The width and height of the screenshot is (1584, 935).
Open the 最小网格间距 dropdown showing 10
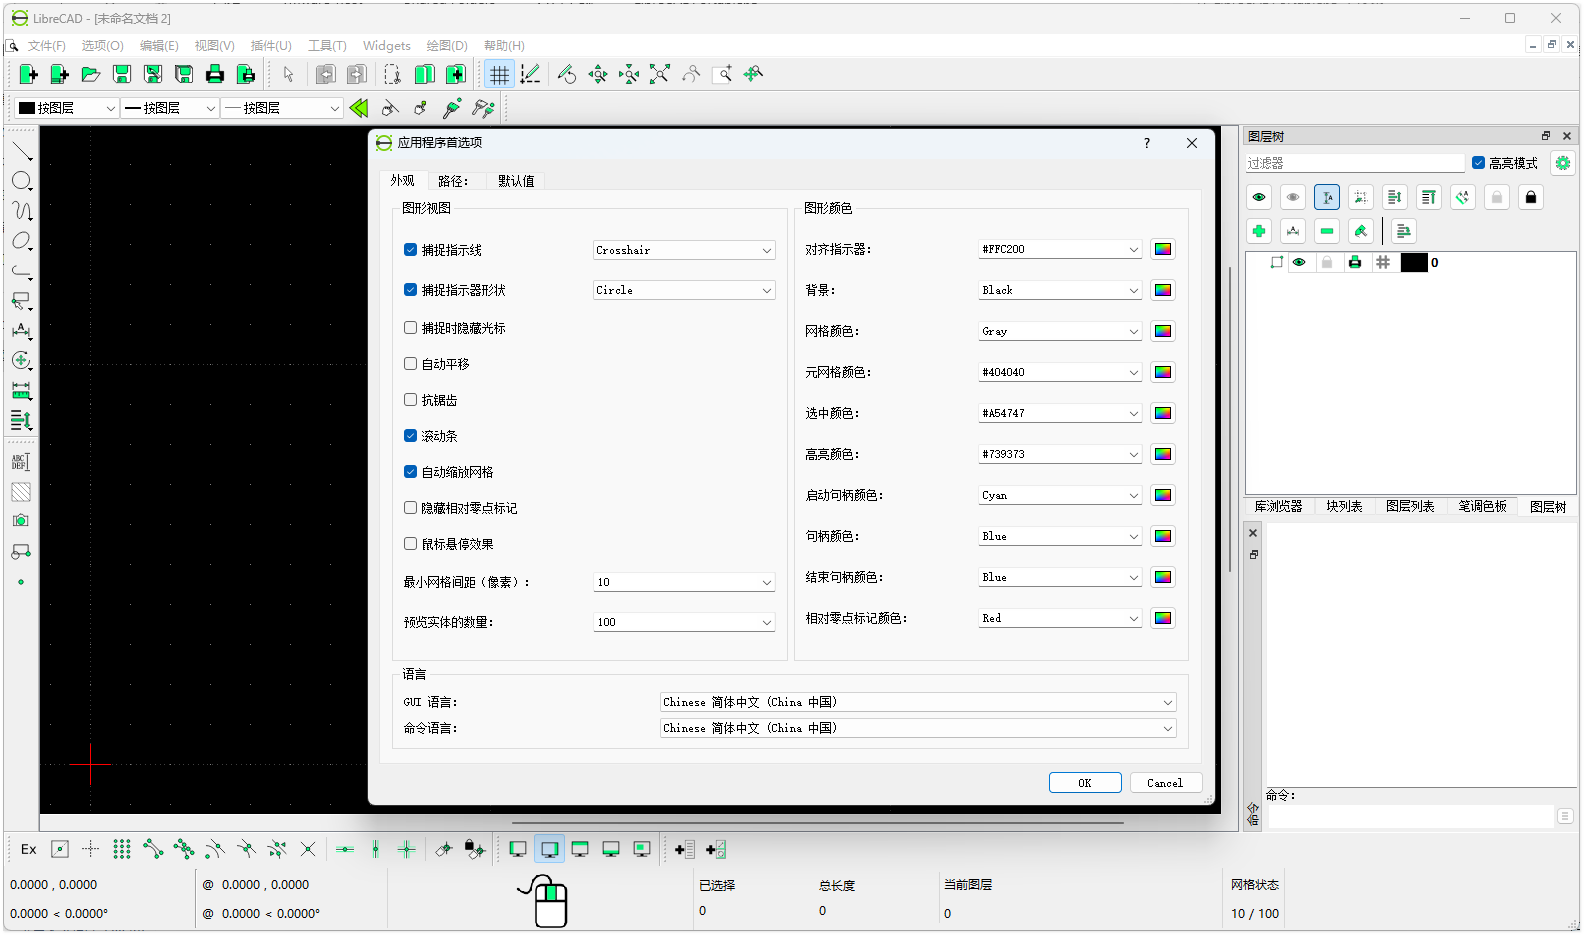pos(684,582)
